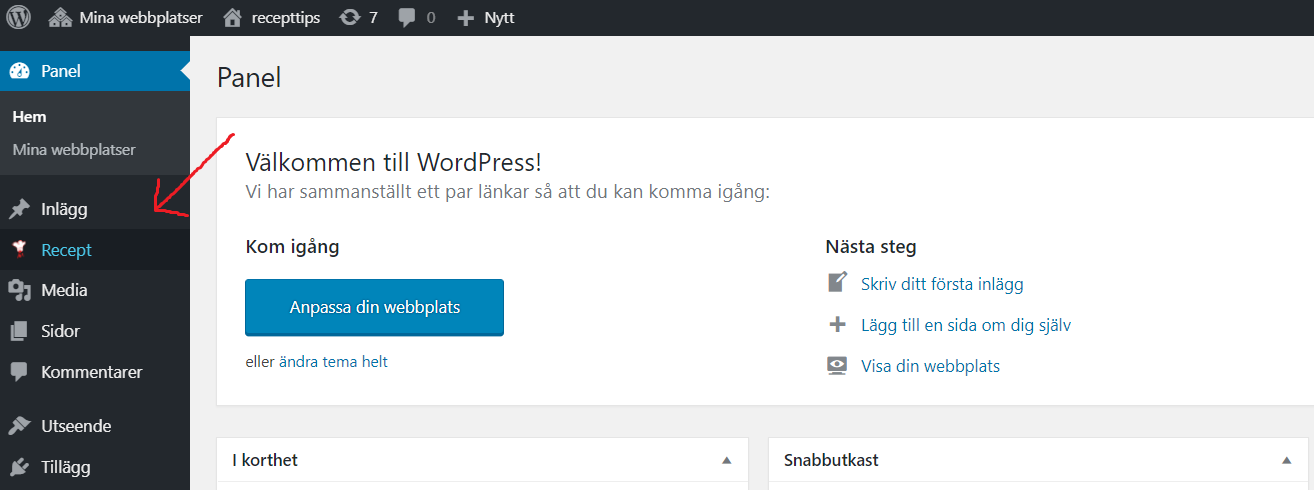Open Hem submenu item
Image resolution: width=1314 pixels, height=490 pixels.
(x=30, y=117)
